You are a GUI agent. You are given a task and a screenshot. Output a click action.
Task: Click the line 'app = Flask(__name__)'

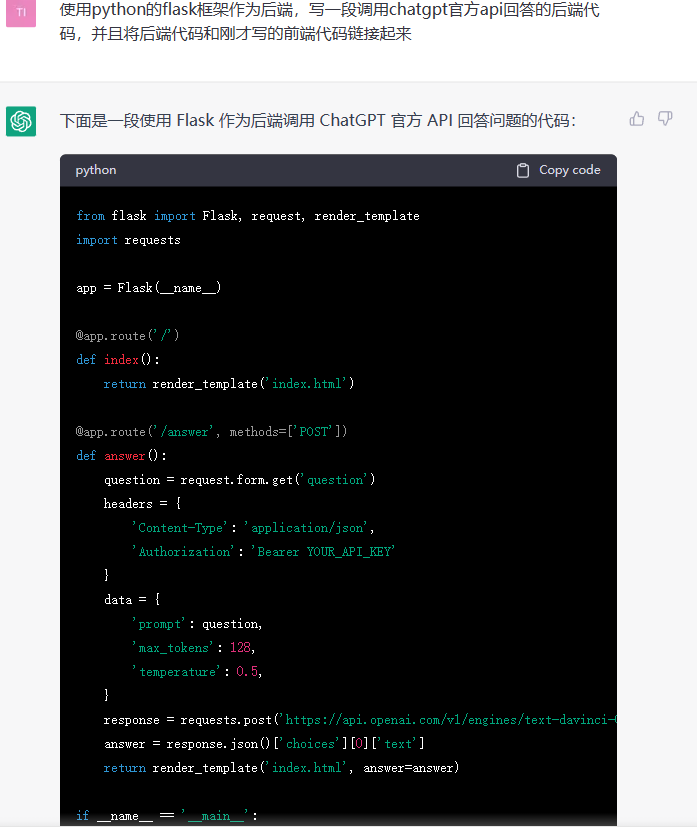(x=148, y=288)
